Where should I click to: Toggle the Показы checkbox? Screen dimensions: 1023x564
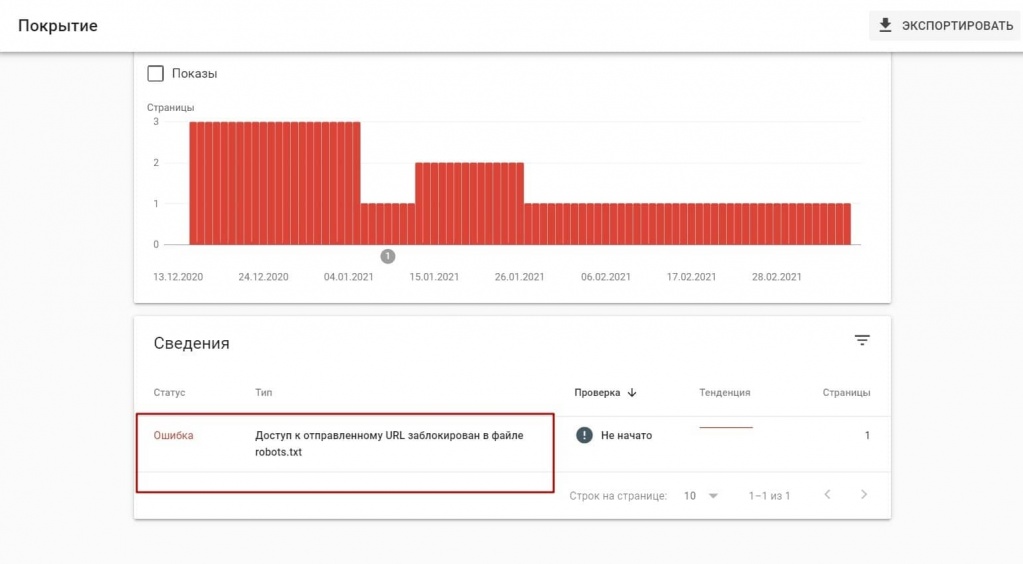coord(155,73)
